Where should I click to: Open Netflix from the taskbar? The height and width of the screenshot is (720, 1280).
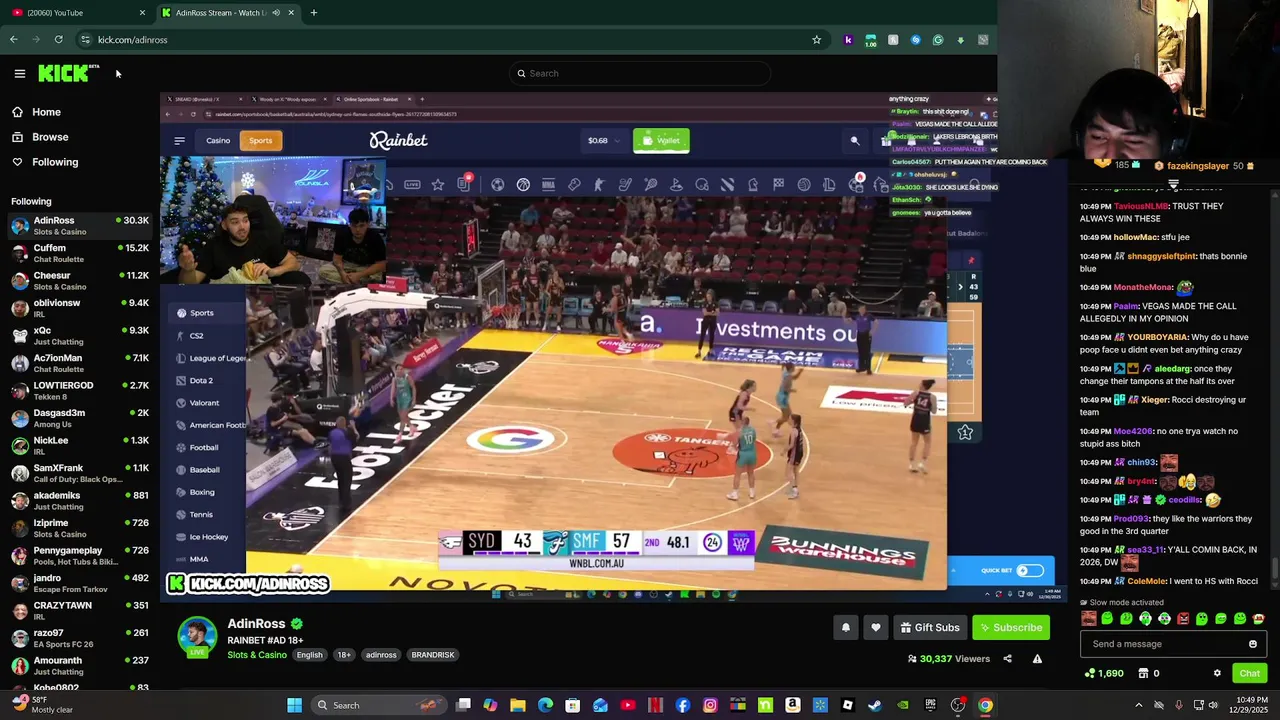coord(656,705)
